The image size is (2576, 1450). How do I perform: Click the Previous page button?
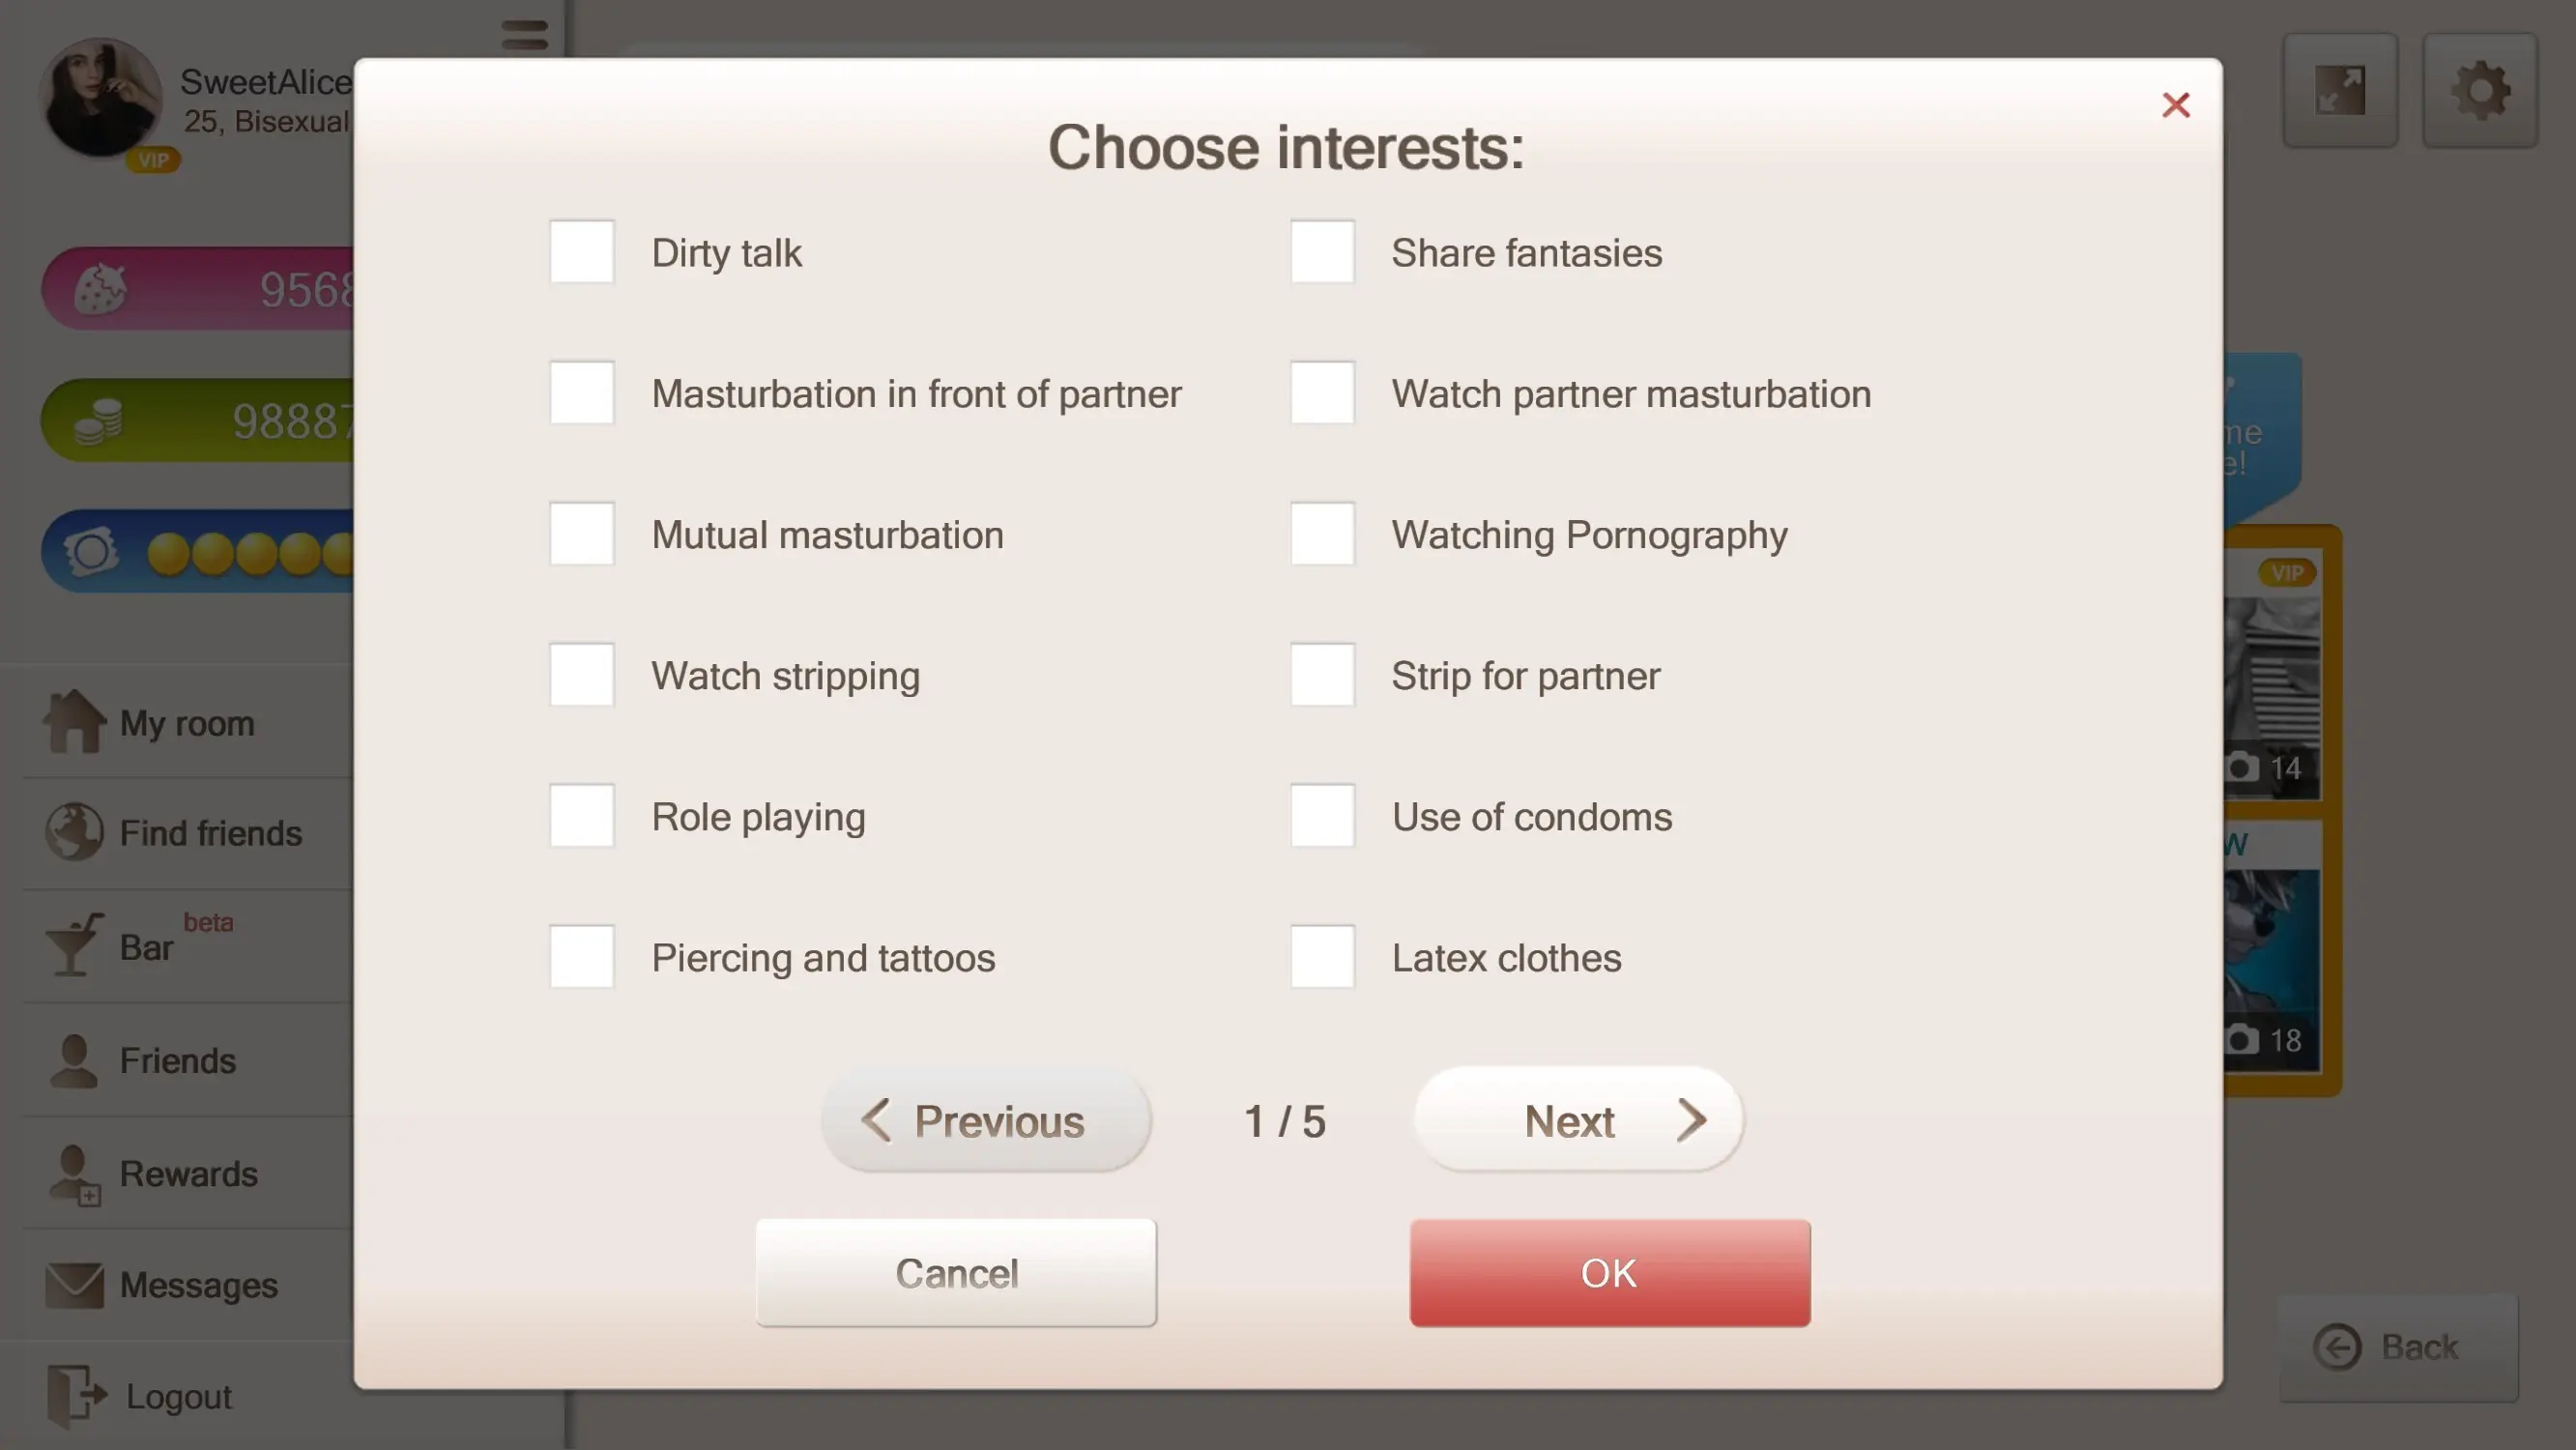click(x=986, y=1121)
